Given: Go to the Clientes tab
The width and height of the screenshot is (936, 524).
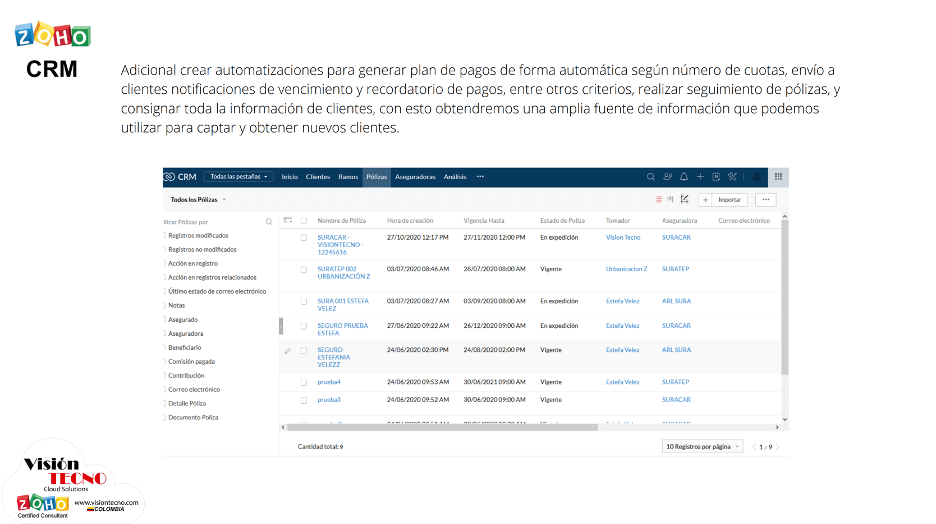Looking at the screenshot, I should click(318, 177).
